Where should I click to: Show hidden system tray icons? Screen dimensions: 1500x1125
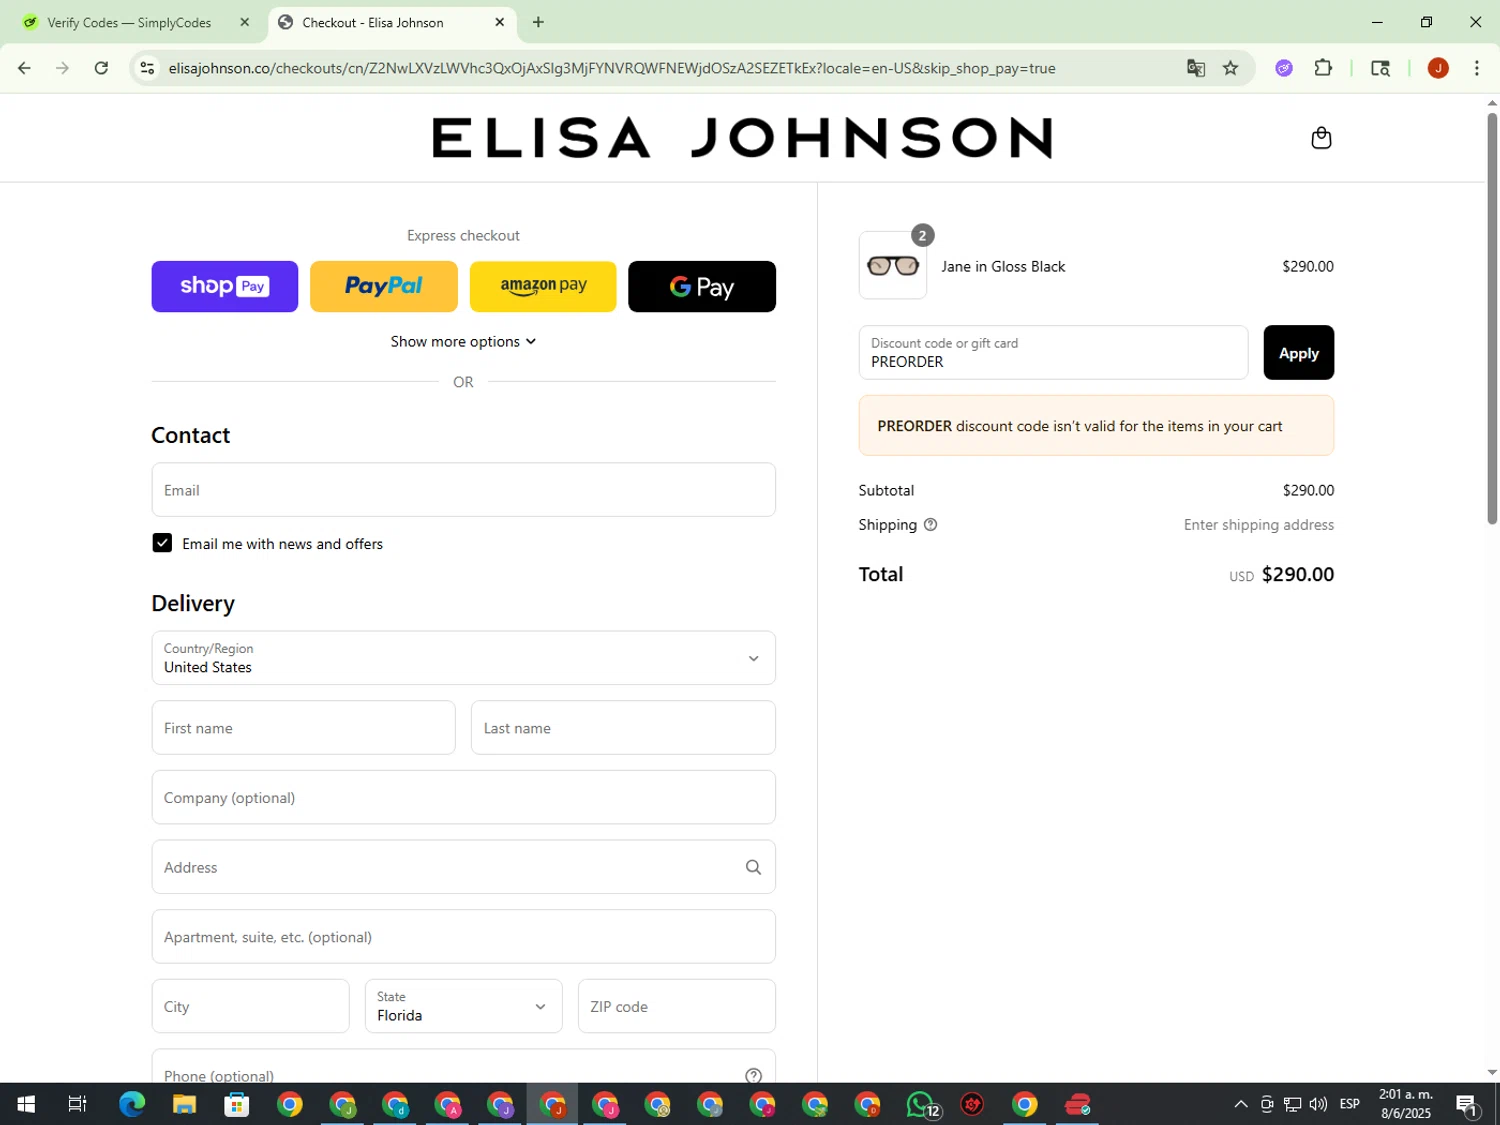pos(1240,1104)
